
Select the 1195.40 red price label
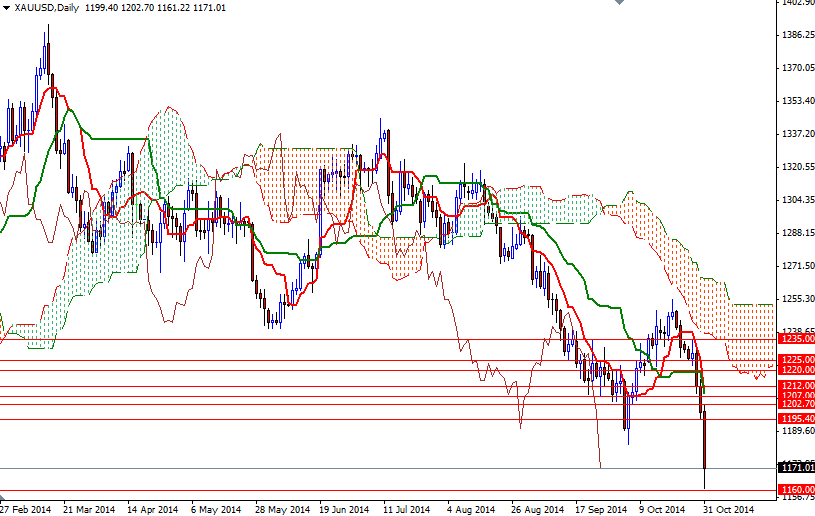(x=796, y=419)
